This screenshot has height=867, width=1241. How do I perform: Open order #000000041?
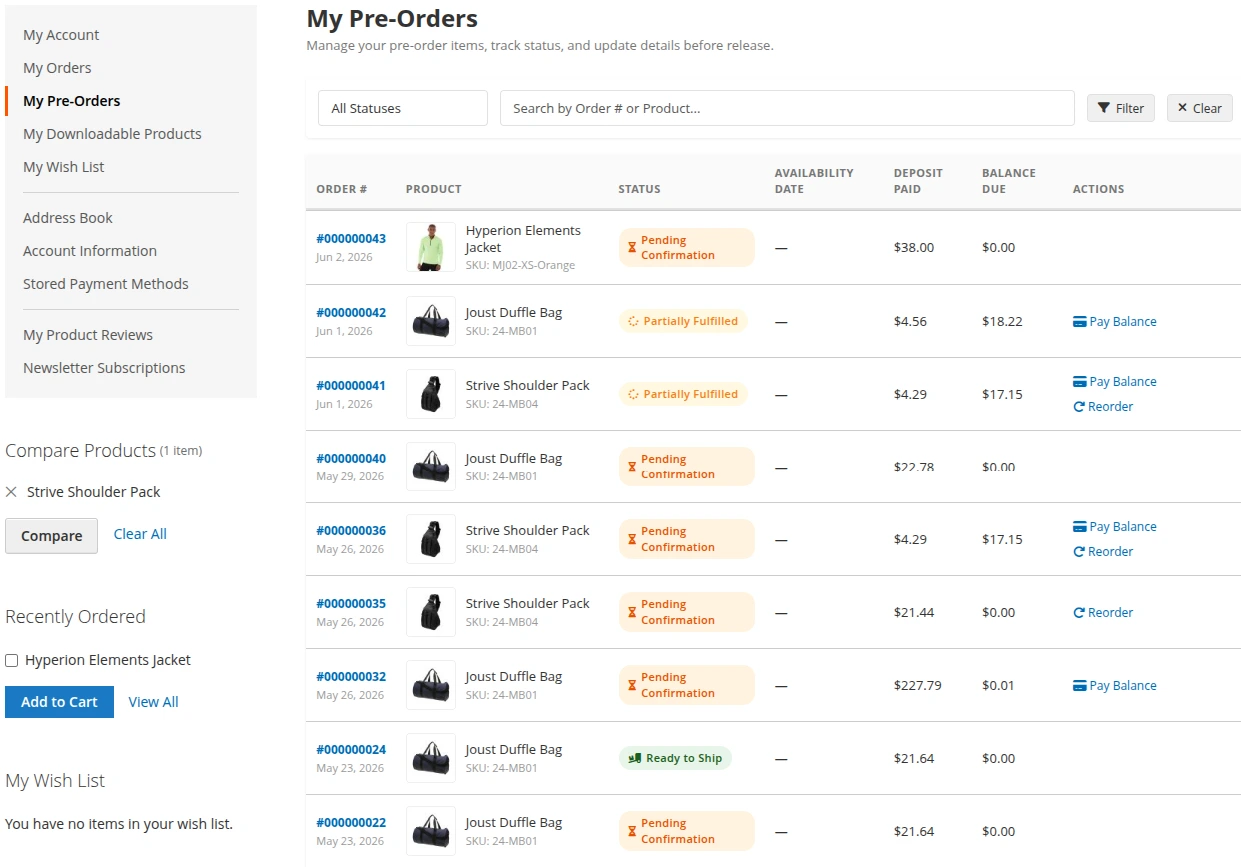[351, 386]
